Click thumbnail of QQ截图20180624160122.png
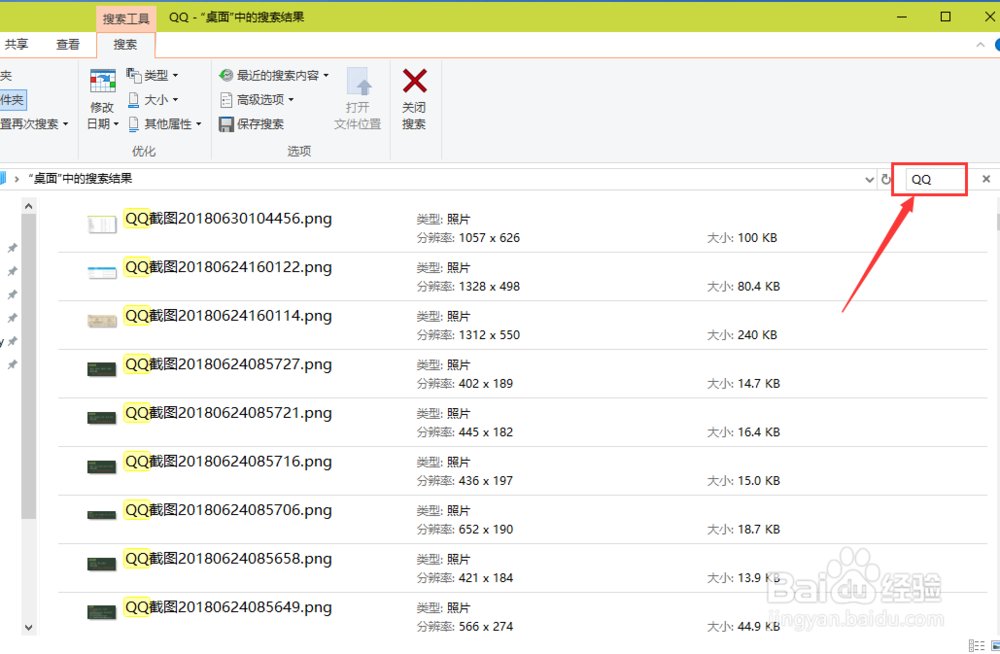Screen dimensions: 1000x654 pyautogui.click(x=102, y=272)
